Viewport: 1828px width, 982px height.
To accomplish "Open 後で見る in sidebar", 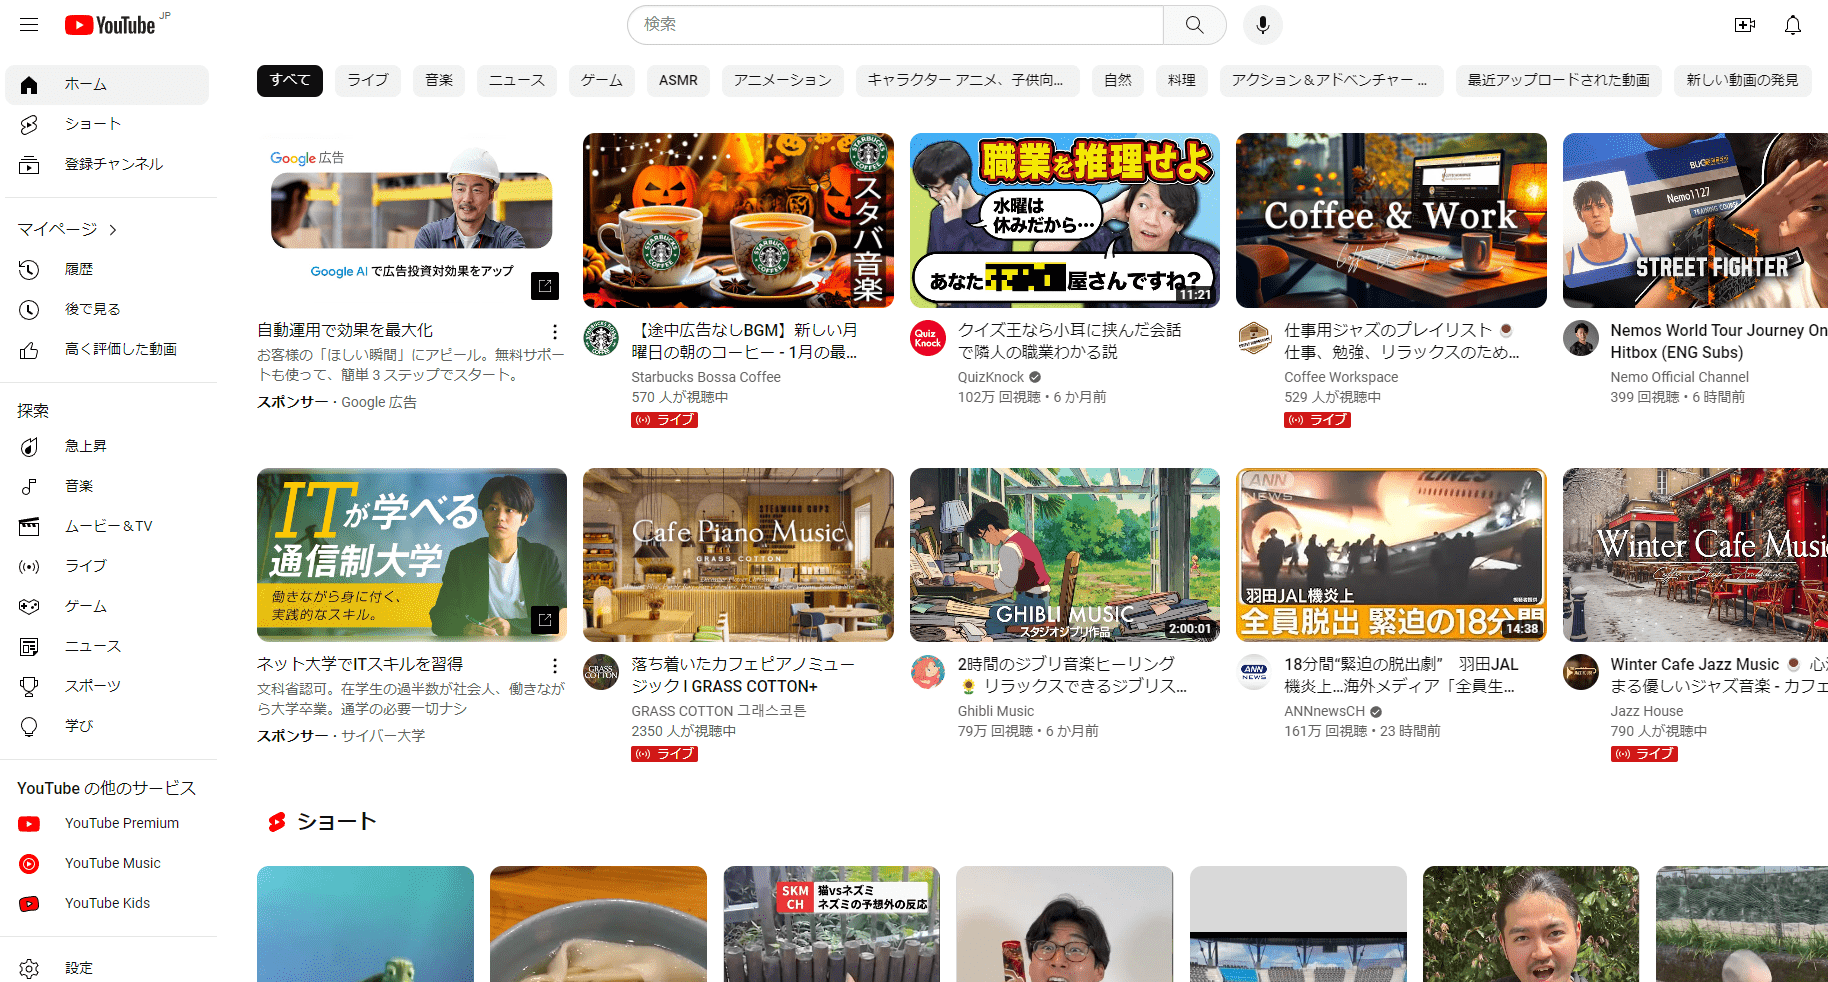I will click(x=107, y=309).
